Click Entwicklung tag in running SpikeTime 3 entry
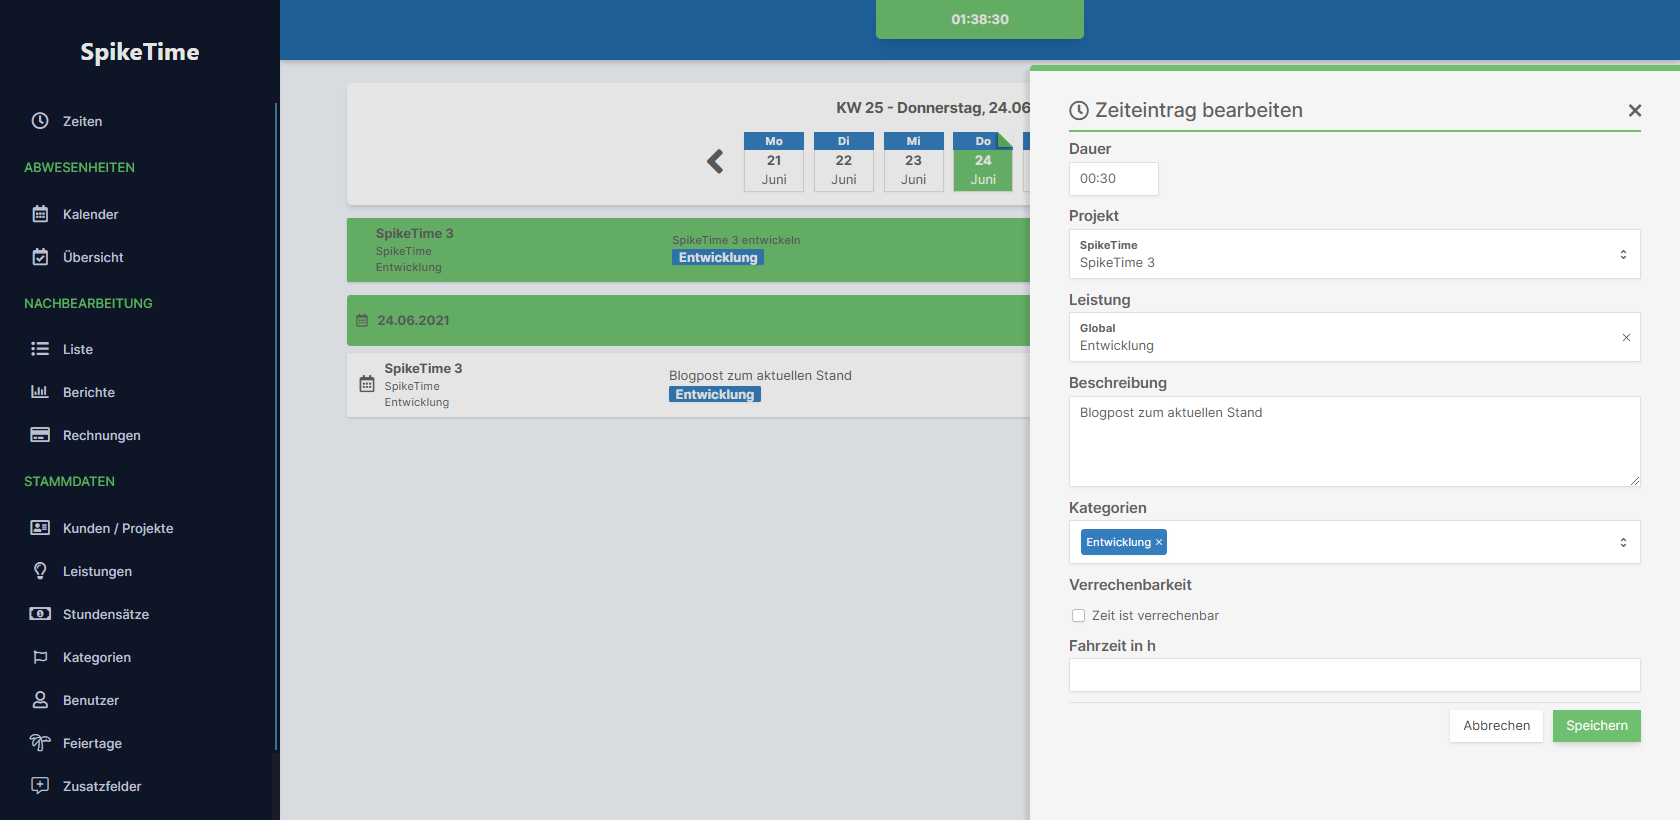 [x=718, y=258]
